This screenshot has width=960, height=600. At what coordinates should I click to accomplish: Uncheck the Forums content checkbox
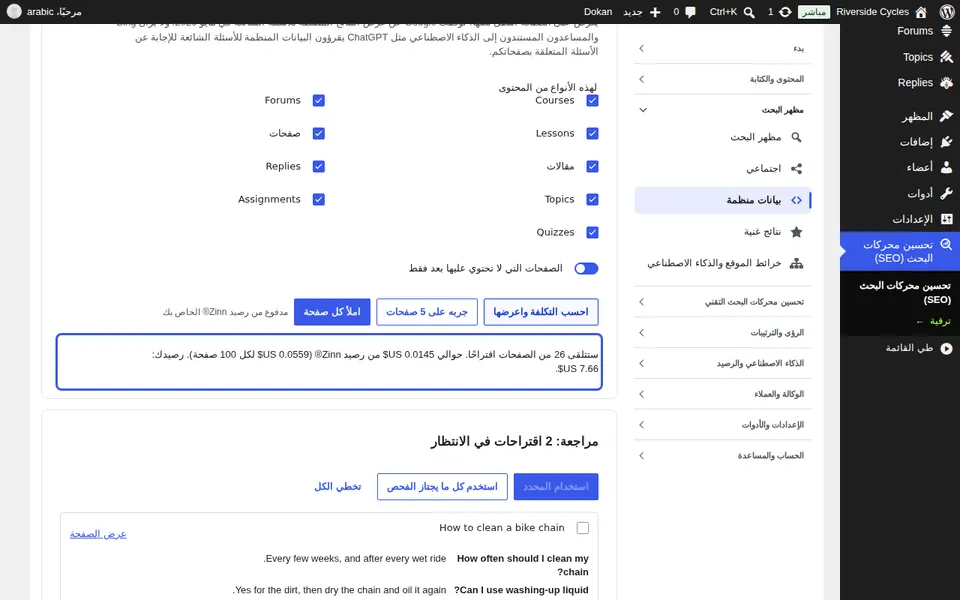[x=318, y=100]
